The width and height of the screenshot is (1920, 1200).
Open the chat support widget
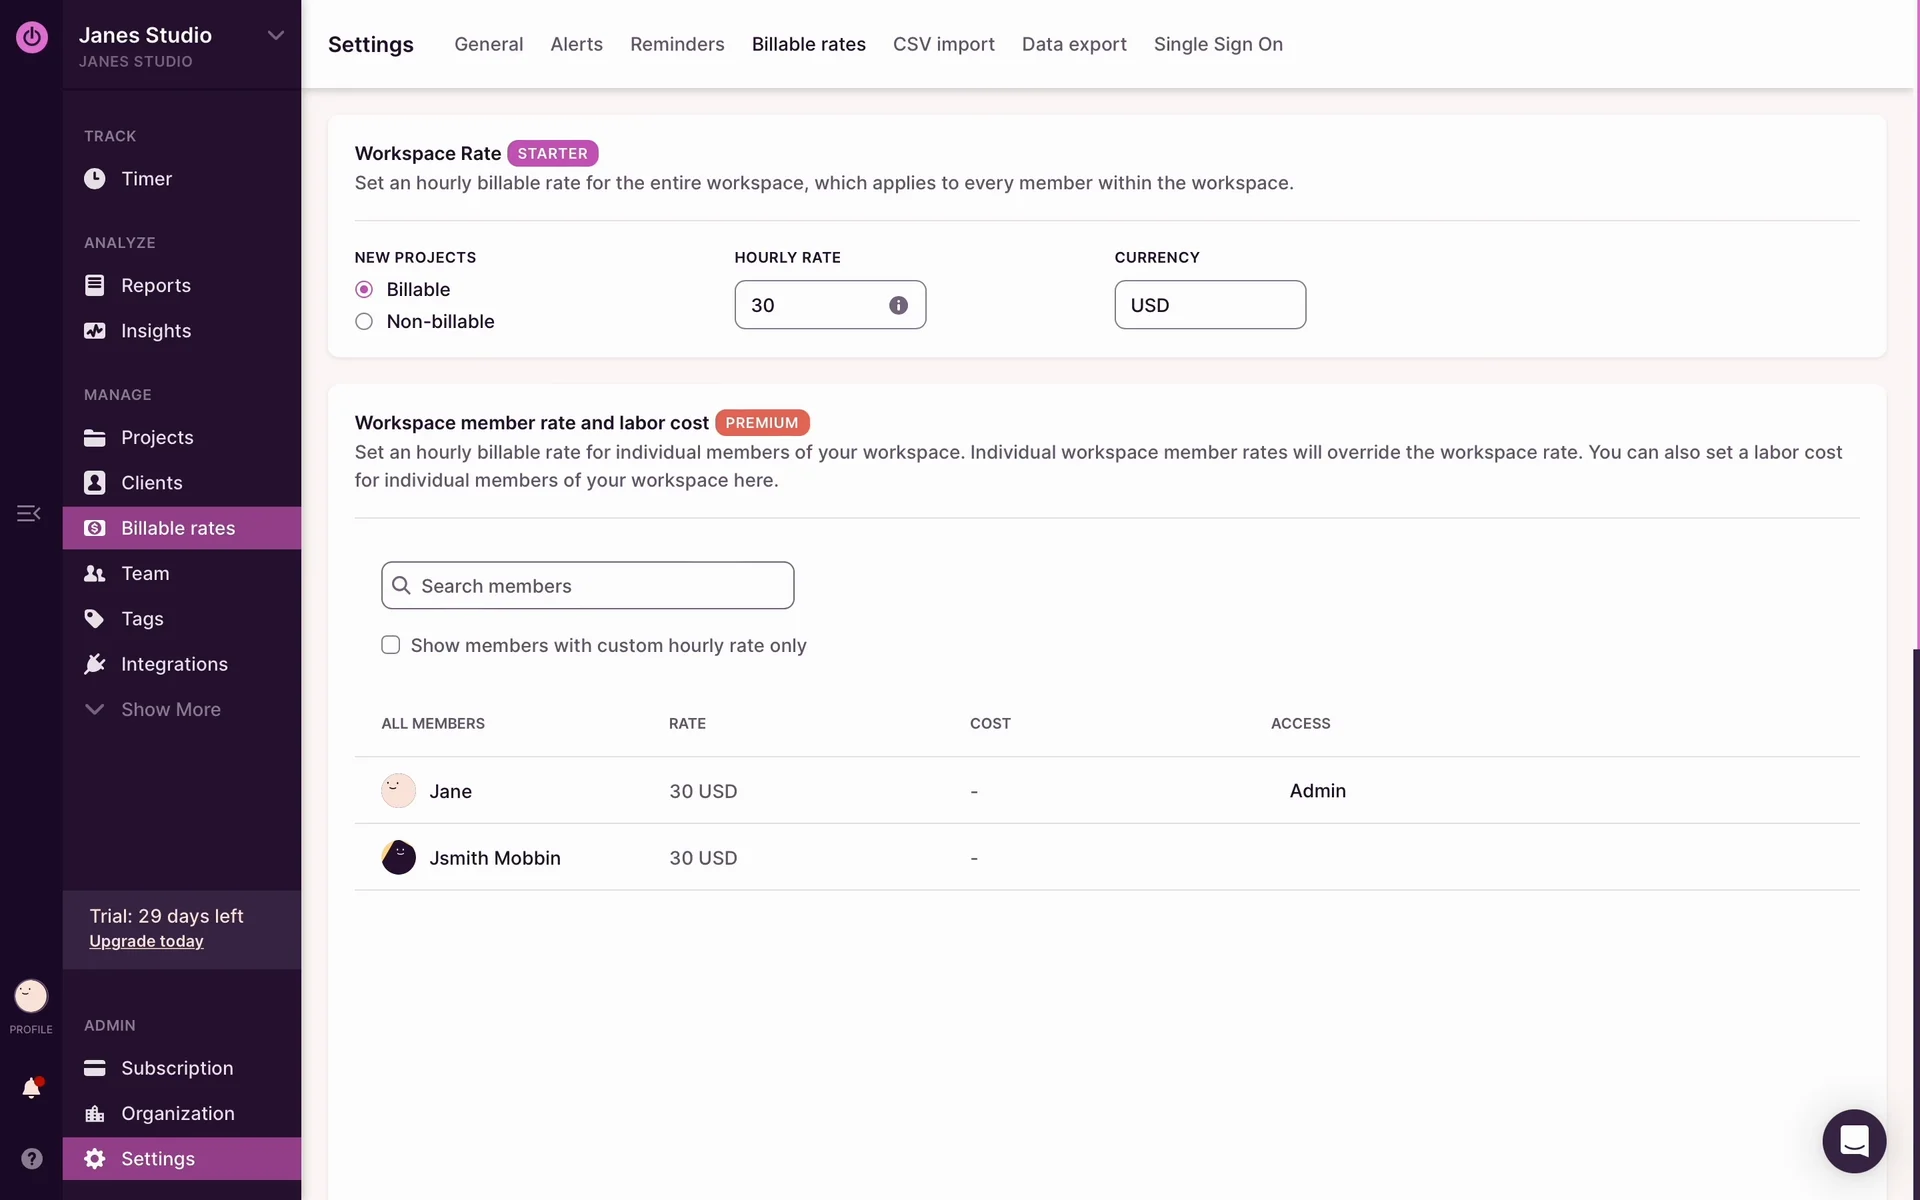pos(1853,1140)
